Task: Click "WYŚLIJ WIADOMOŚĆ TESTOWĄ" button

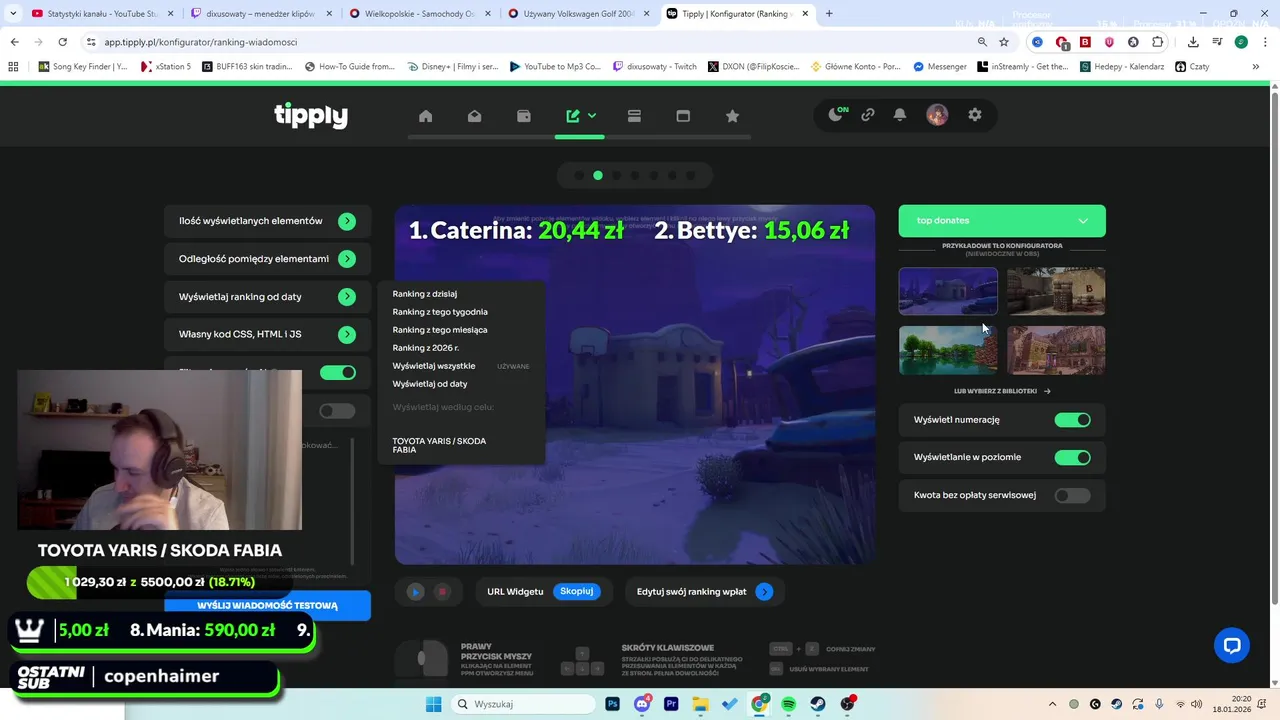Action: coord(267,605)
